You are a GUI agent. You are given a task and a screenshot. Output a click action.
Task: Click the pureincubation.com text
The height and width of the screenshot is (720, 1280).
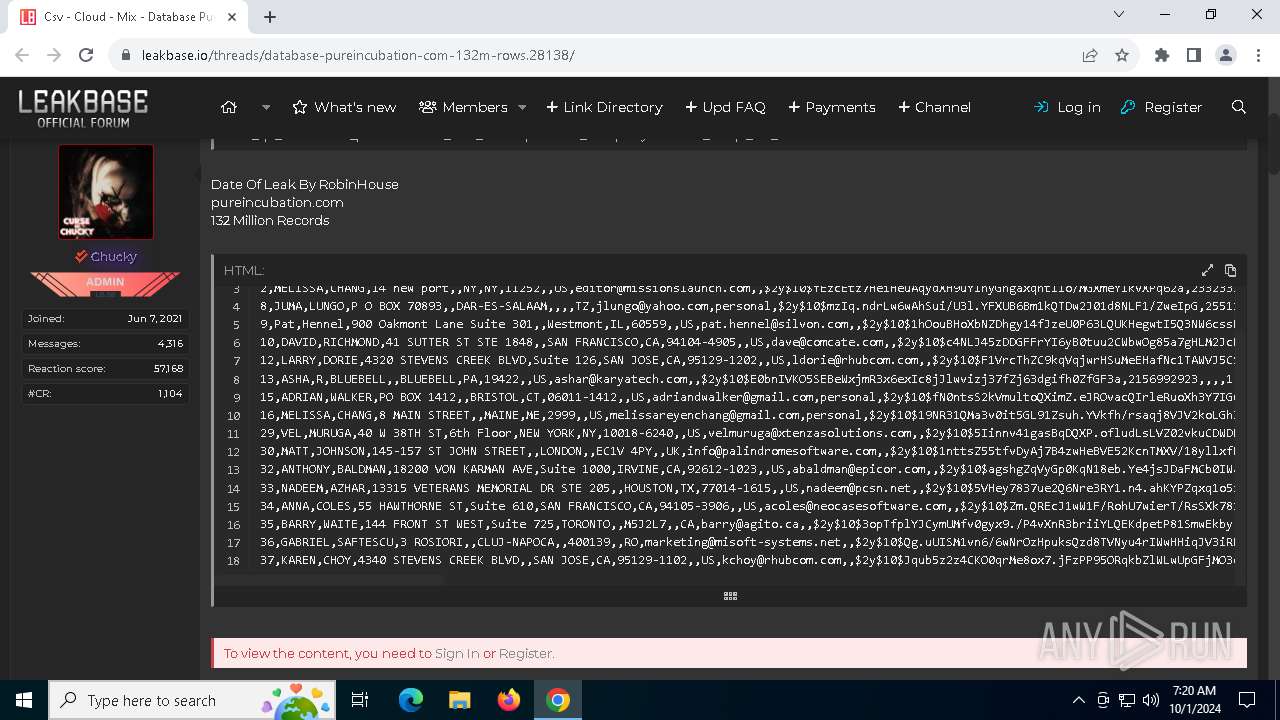[x=277, y=202]
